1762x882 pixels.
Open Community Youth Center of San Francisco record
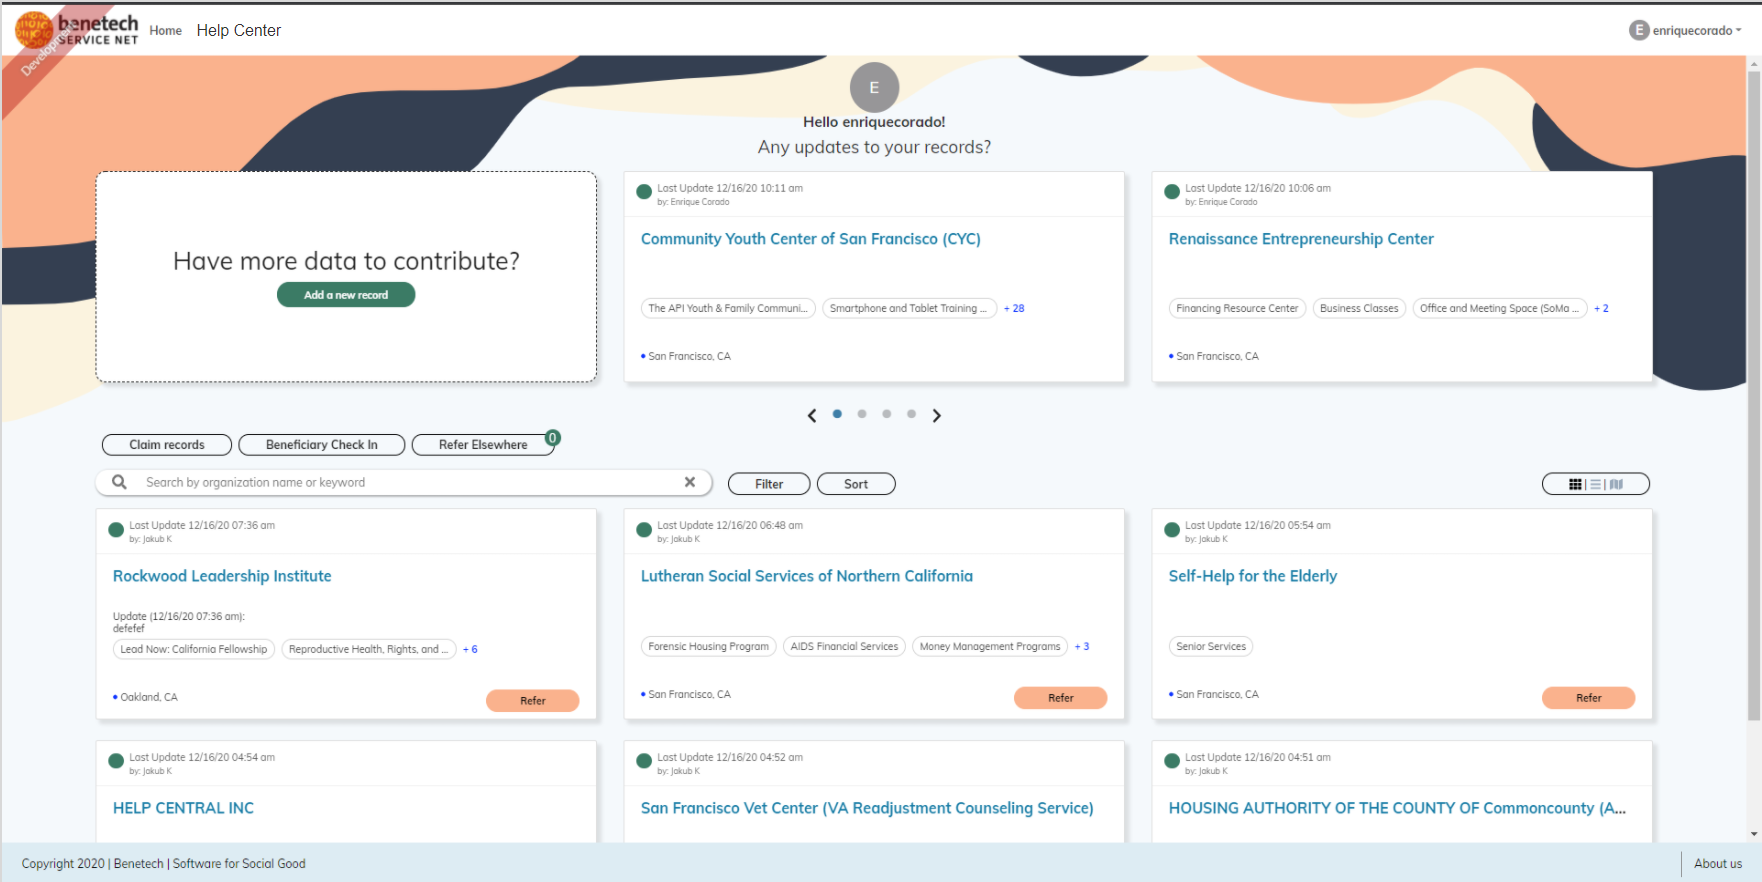pos(811,239)
